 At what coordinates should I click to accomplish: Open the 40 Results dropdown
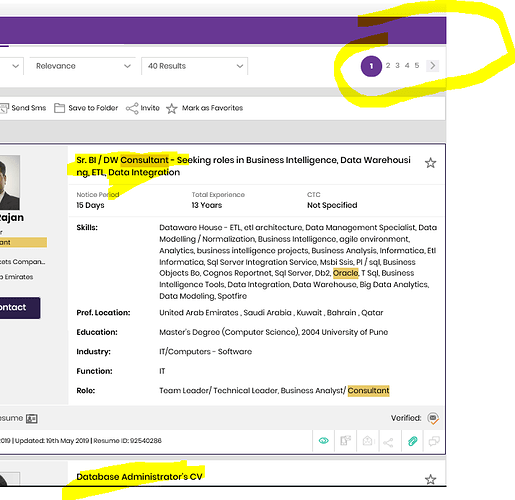click(194, 66)
